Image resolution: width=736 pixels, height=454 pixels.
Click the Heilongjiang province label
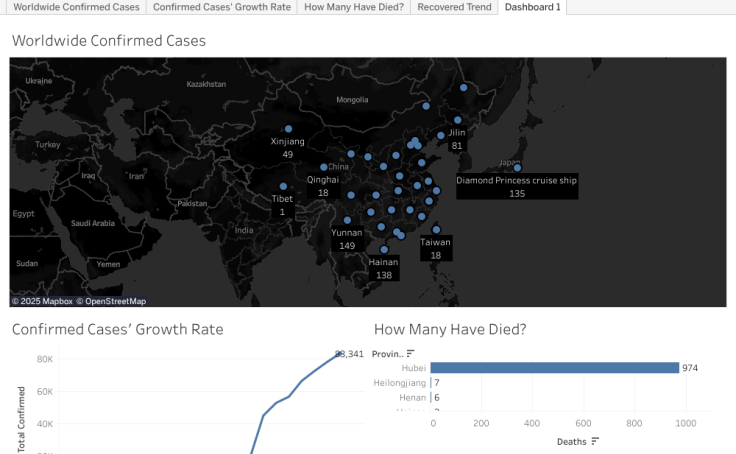(400, 383)
